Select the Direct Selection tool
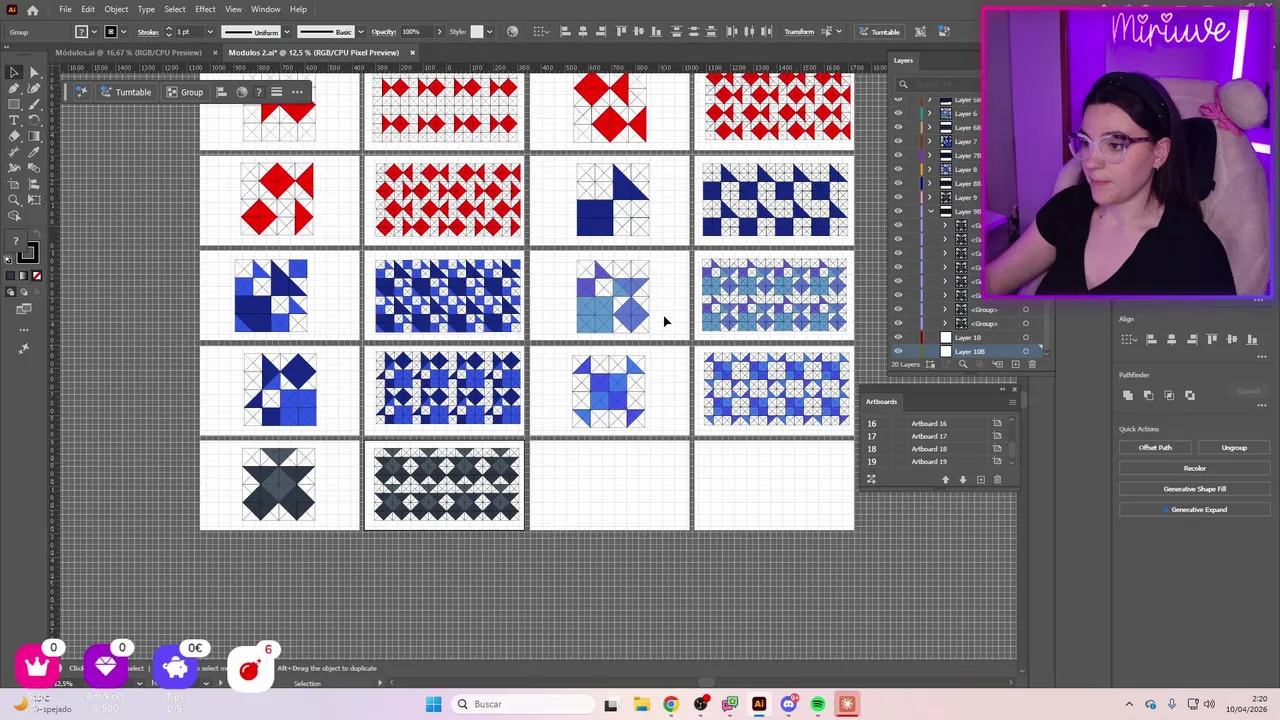Image resolution: width=1280 pixels, height=720 pixels. point(34,72)
